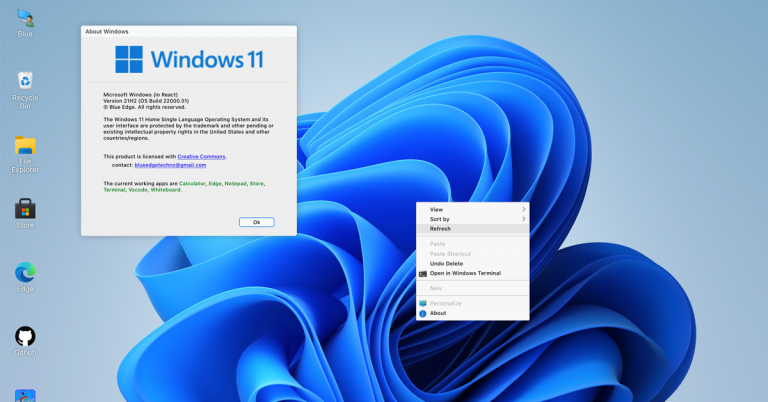768x402 pixels.
Task: Select the Recycle Bin desktop icon
Action: 25,90
